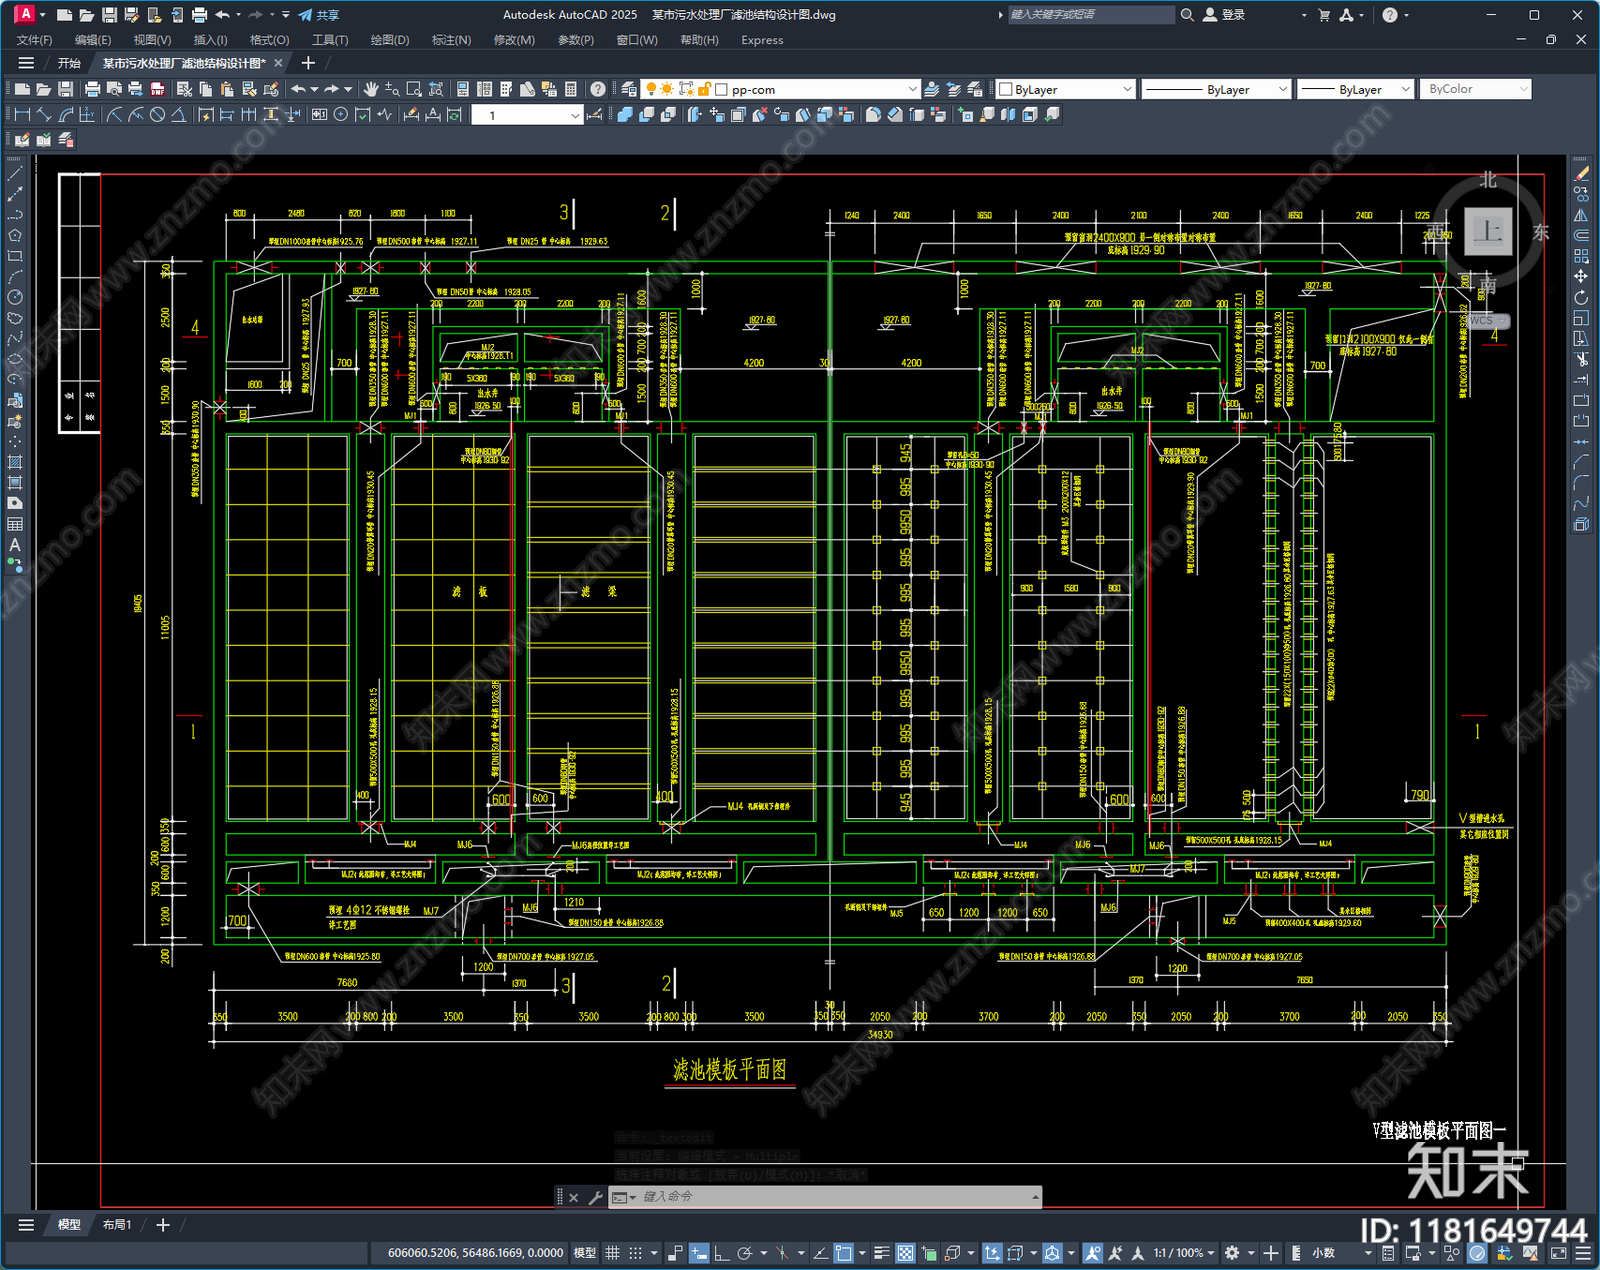1600x1270 pixels.
Task: Click the Erase tool in right toolbar
Action: [1581, 173]
